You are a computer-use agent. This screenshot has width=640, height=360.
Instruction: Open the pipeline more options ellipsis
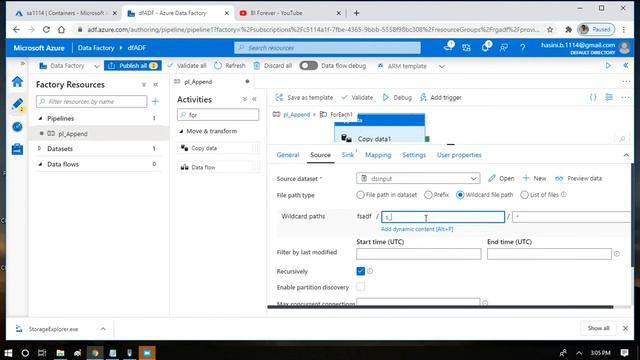(625, 97)
